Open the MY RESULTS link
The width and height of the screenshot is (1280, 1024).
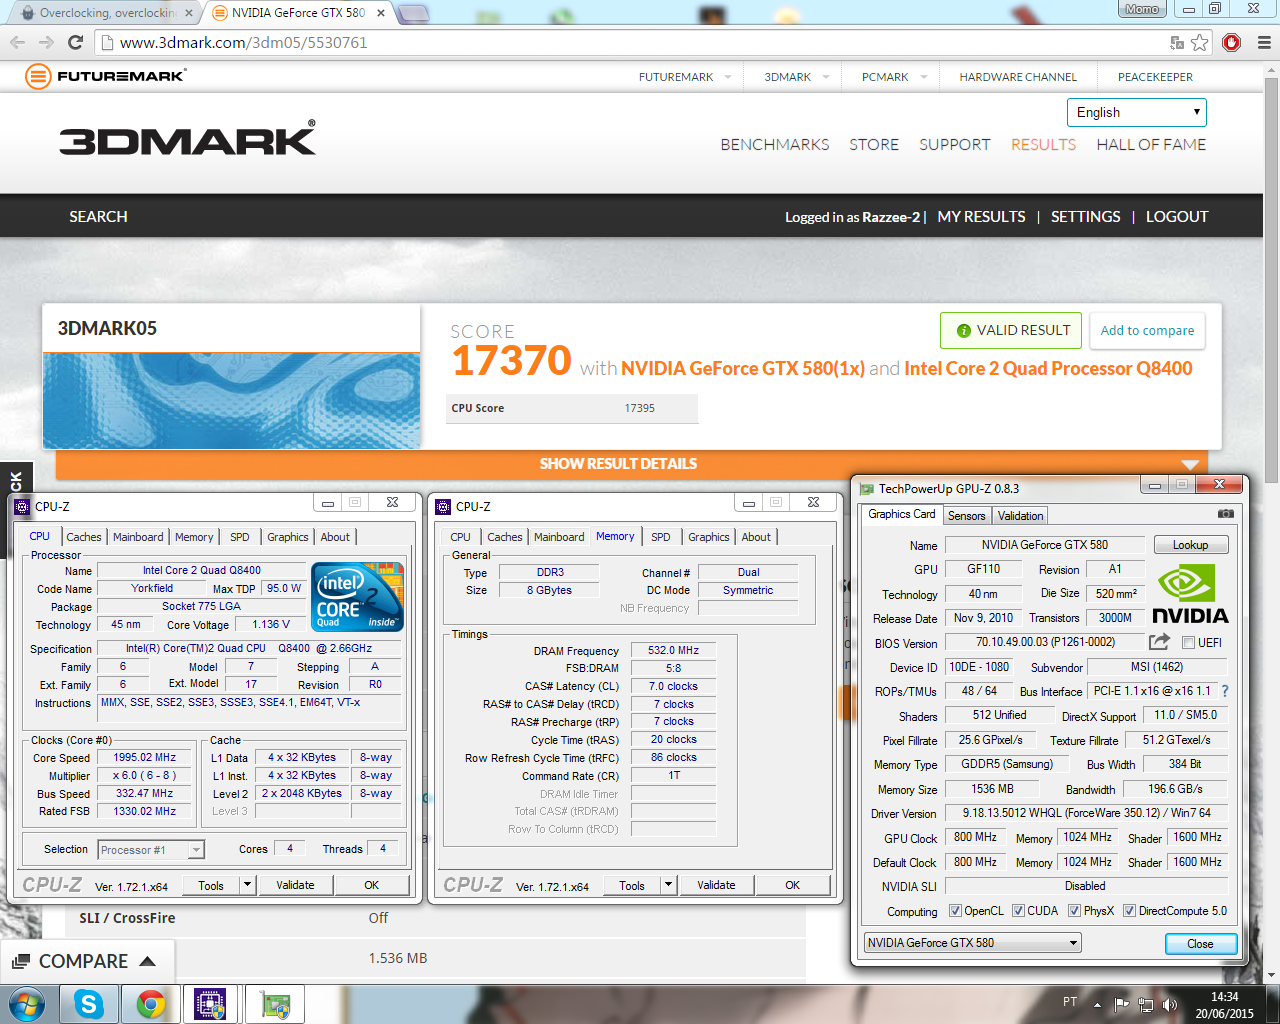coord(981,216)
